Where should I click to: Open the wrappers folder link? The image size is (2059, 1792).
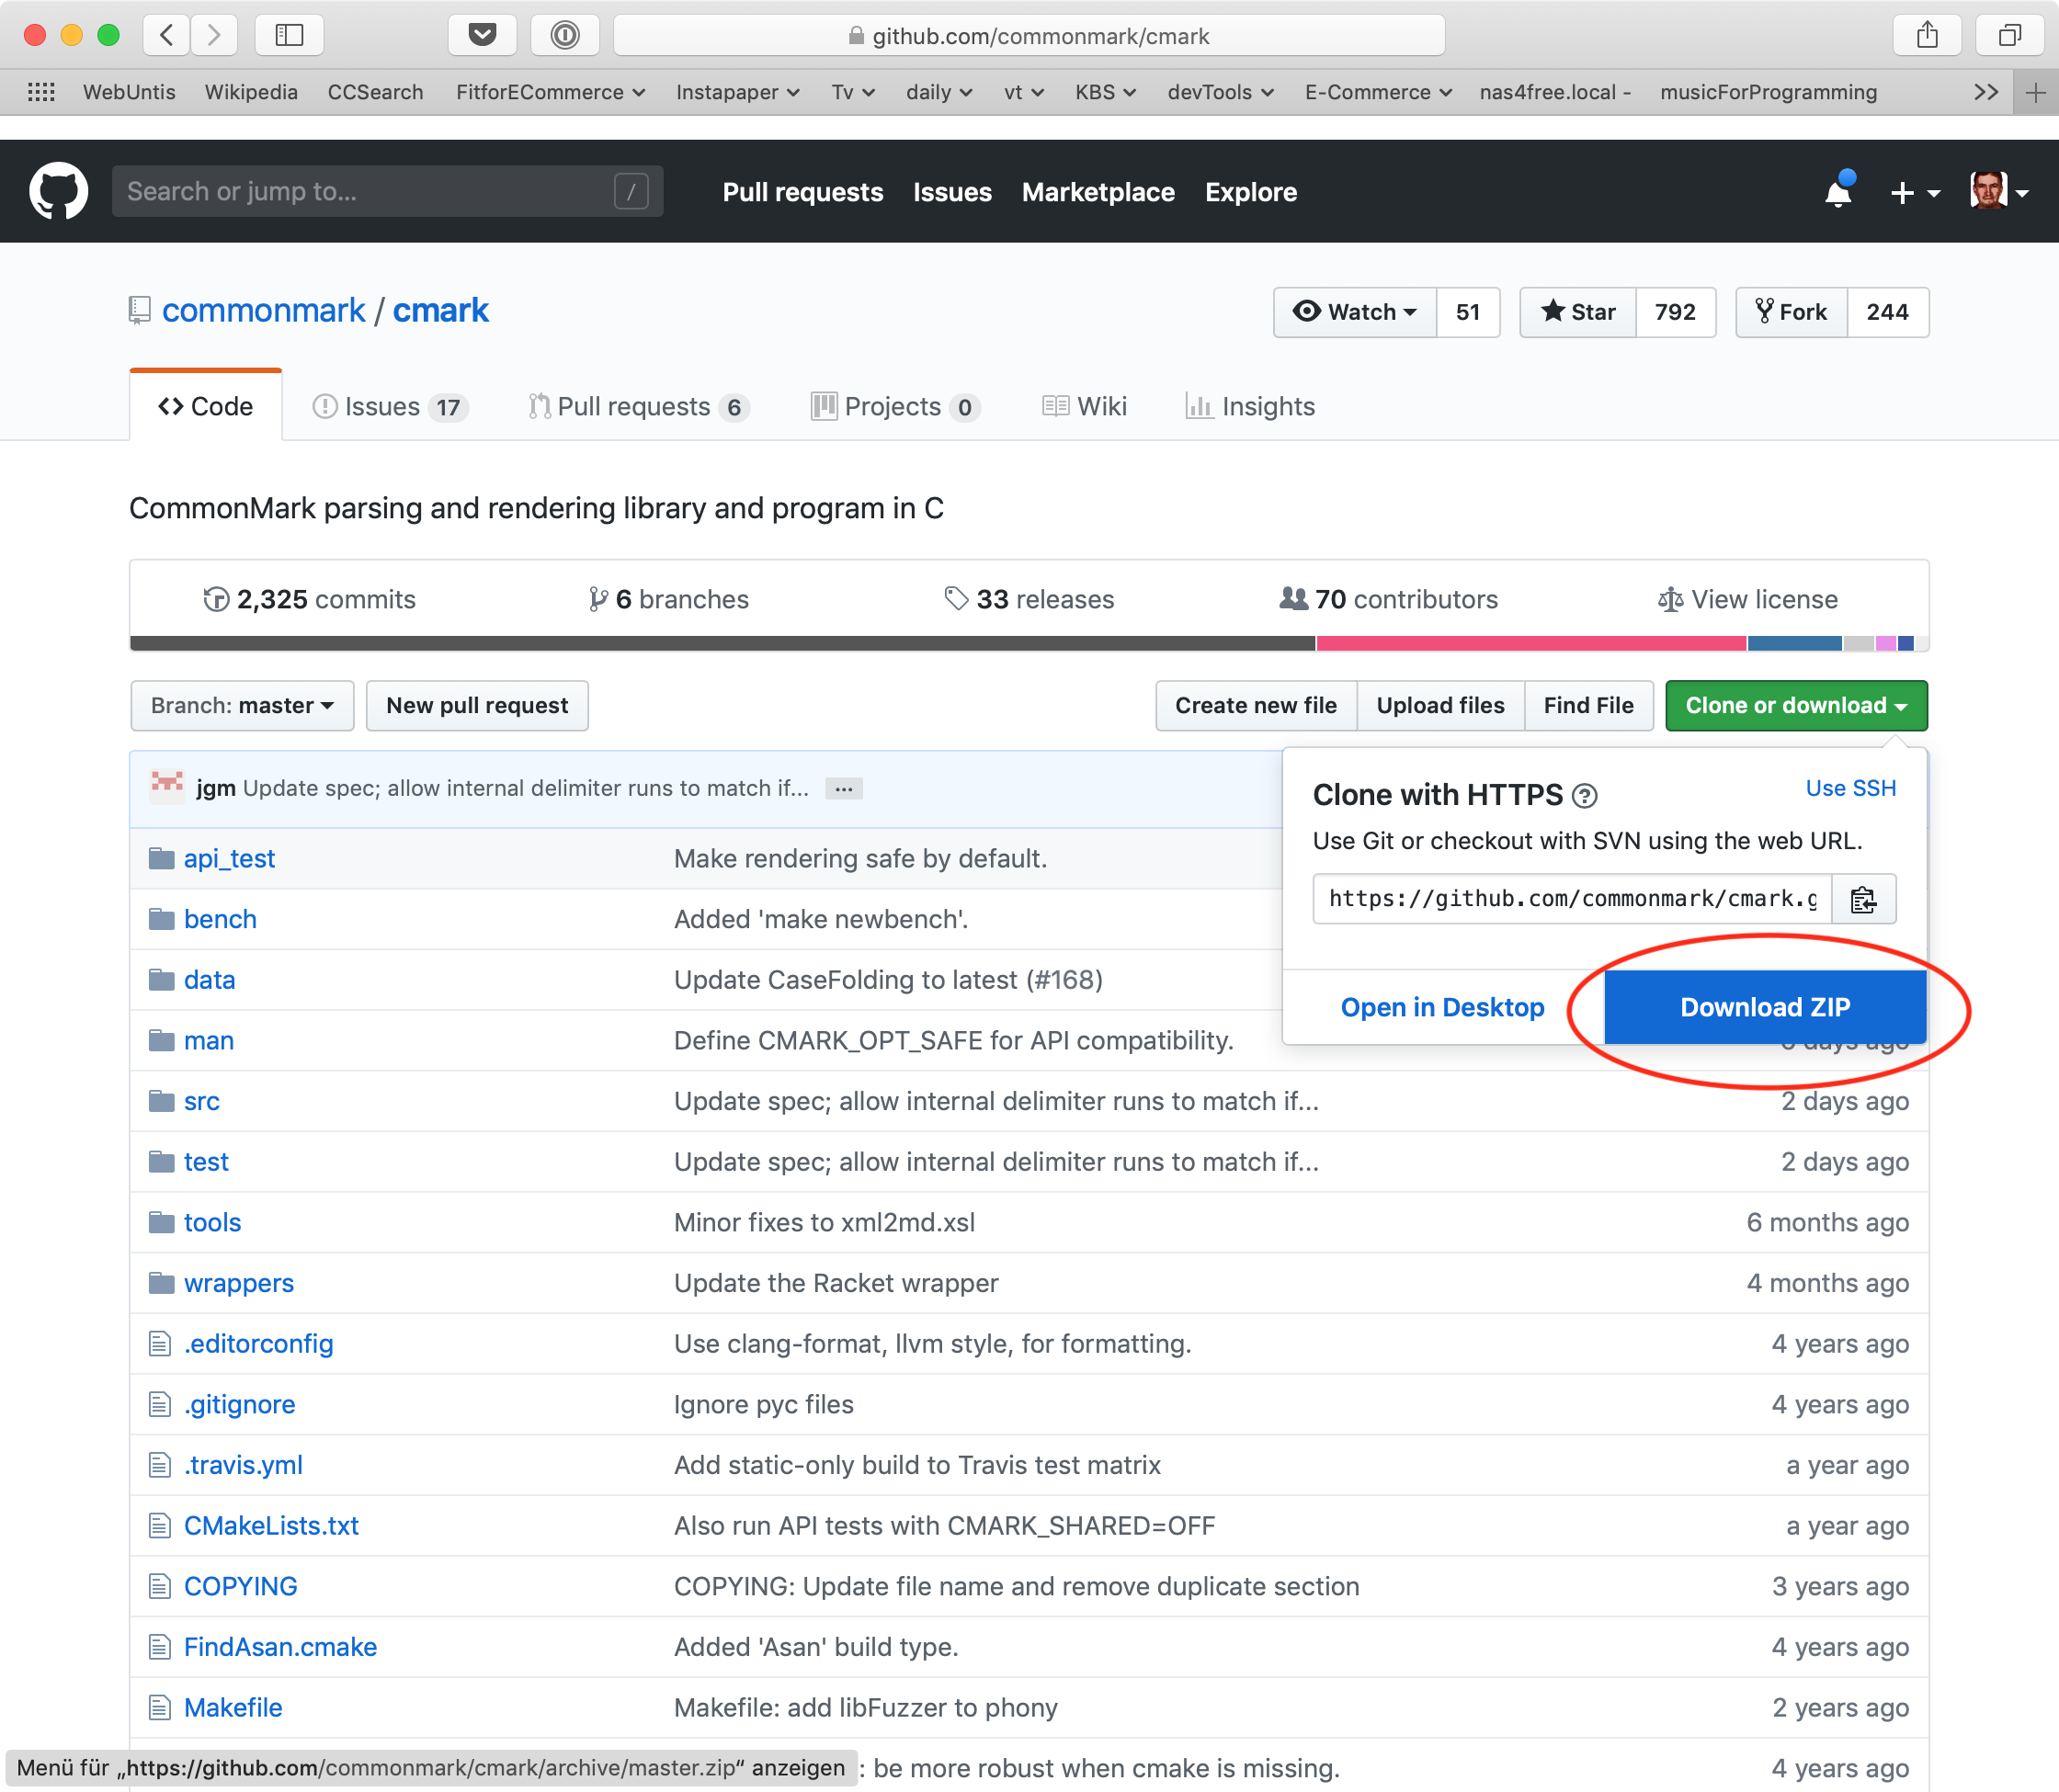(x=239, y=1284)
